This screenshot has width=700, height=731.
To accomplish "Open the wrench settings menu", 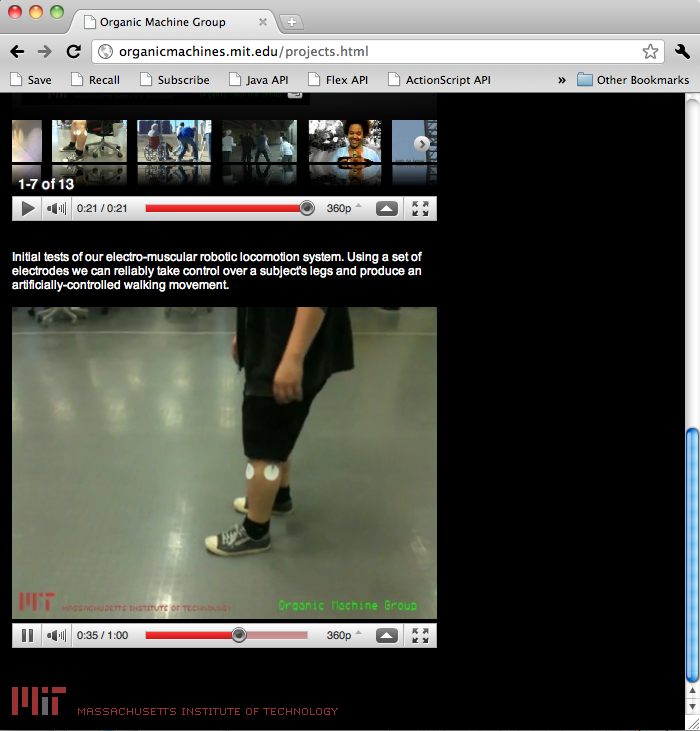I will [x=682, y=51].
